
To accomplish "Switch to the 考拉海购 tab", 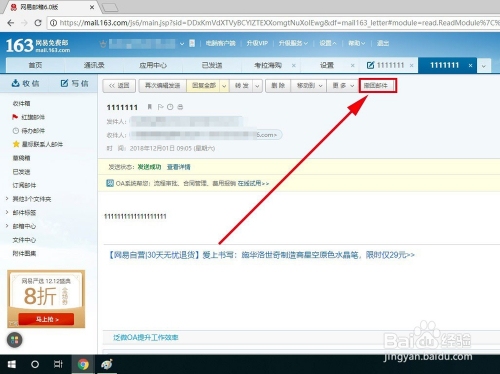I will click(268, 65).
